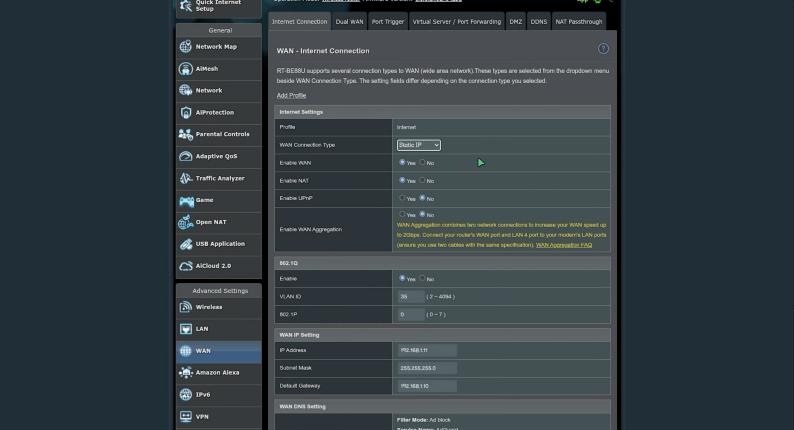The height and width of the screenshot is (430, 794).
Task: Click the Default Gateway input field
Action: pyautogui.click(x=427, y=386)
